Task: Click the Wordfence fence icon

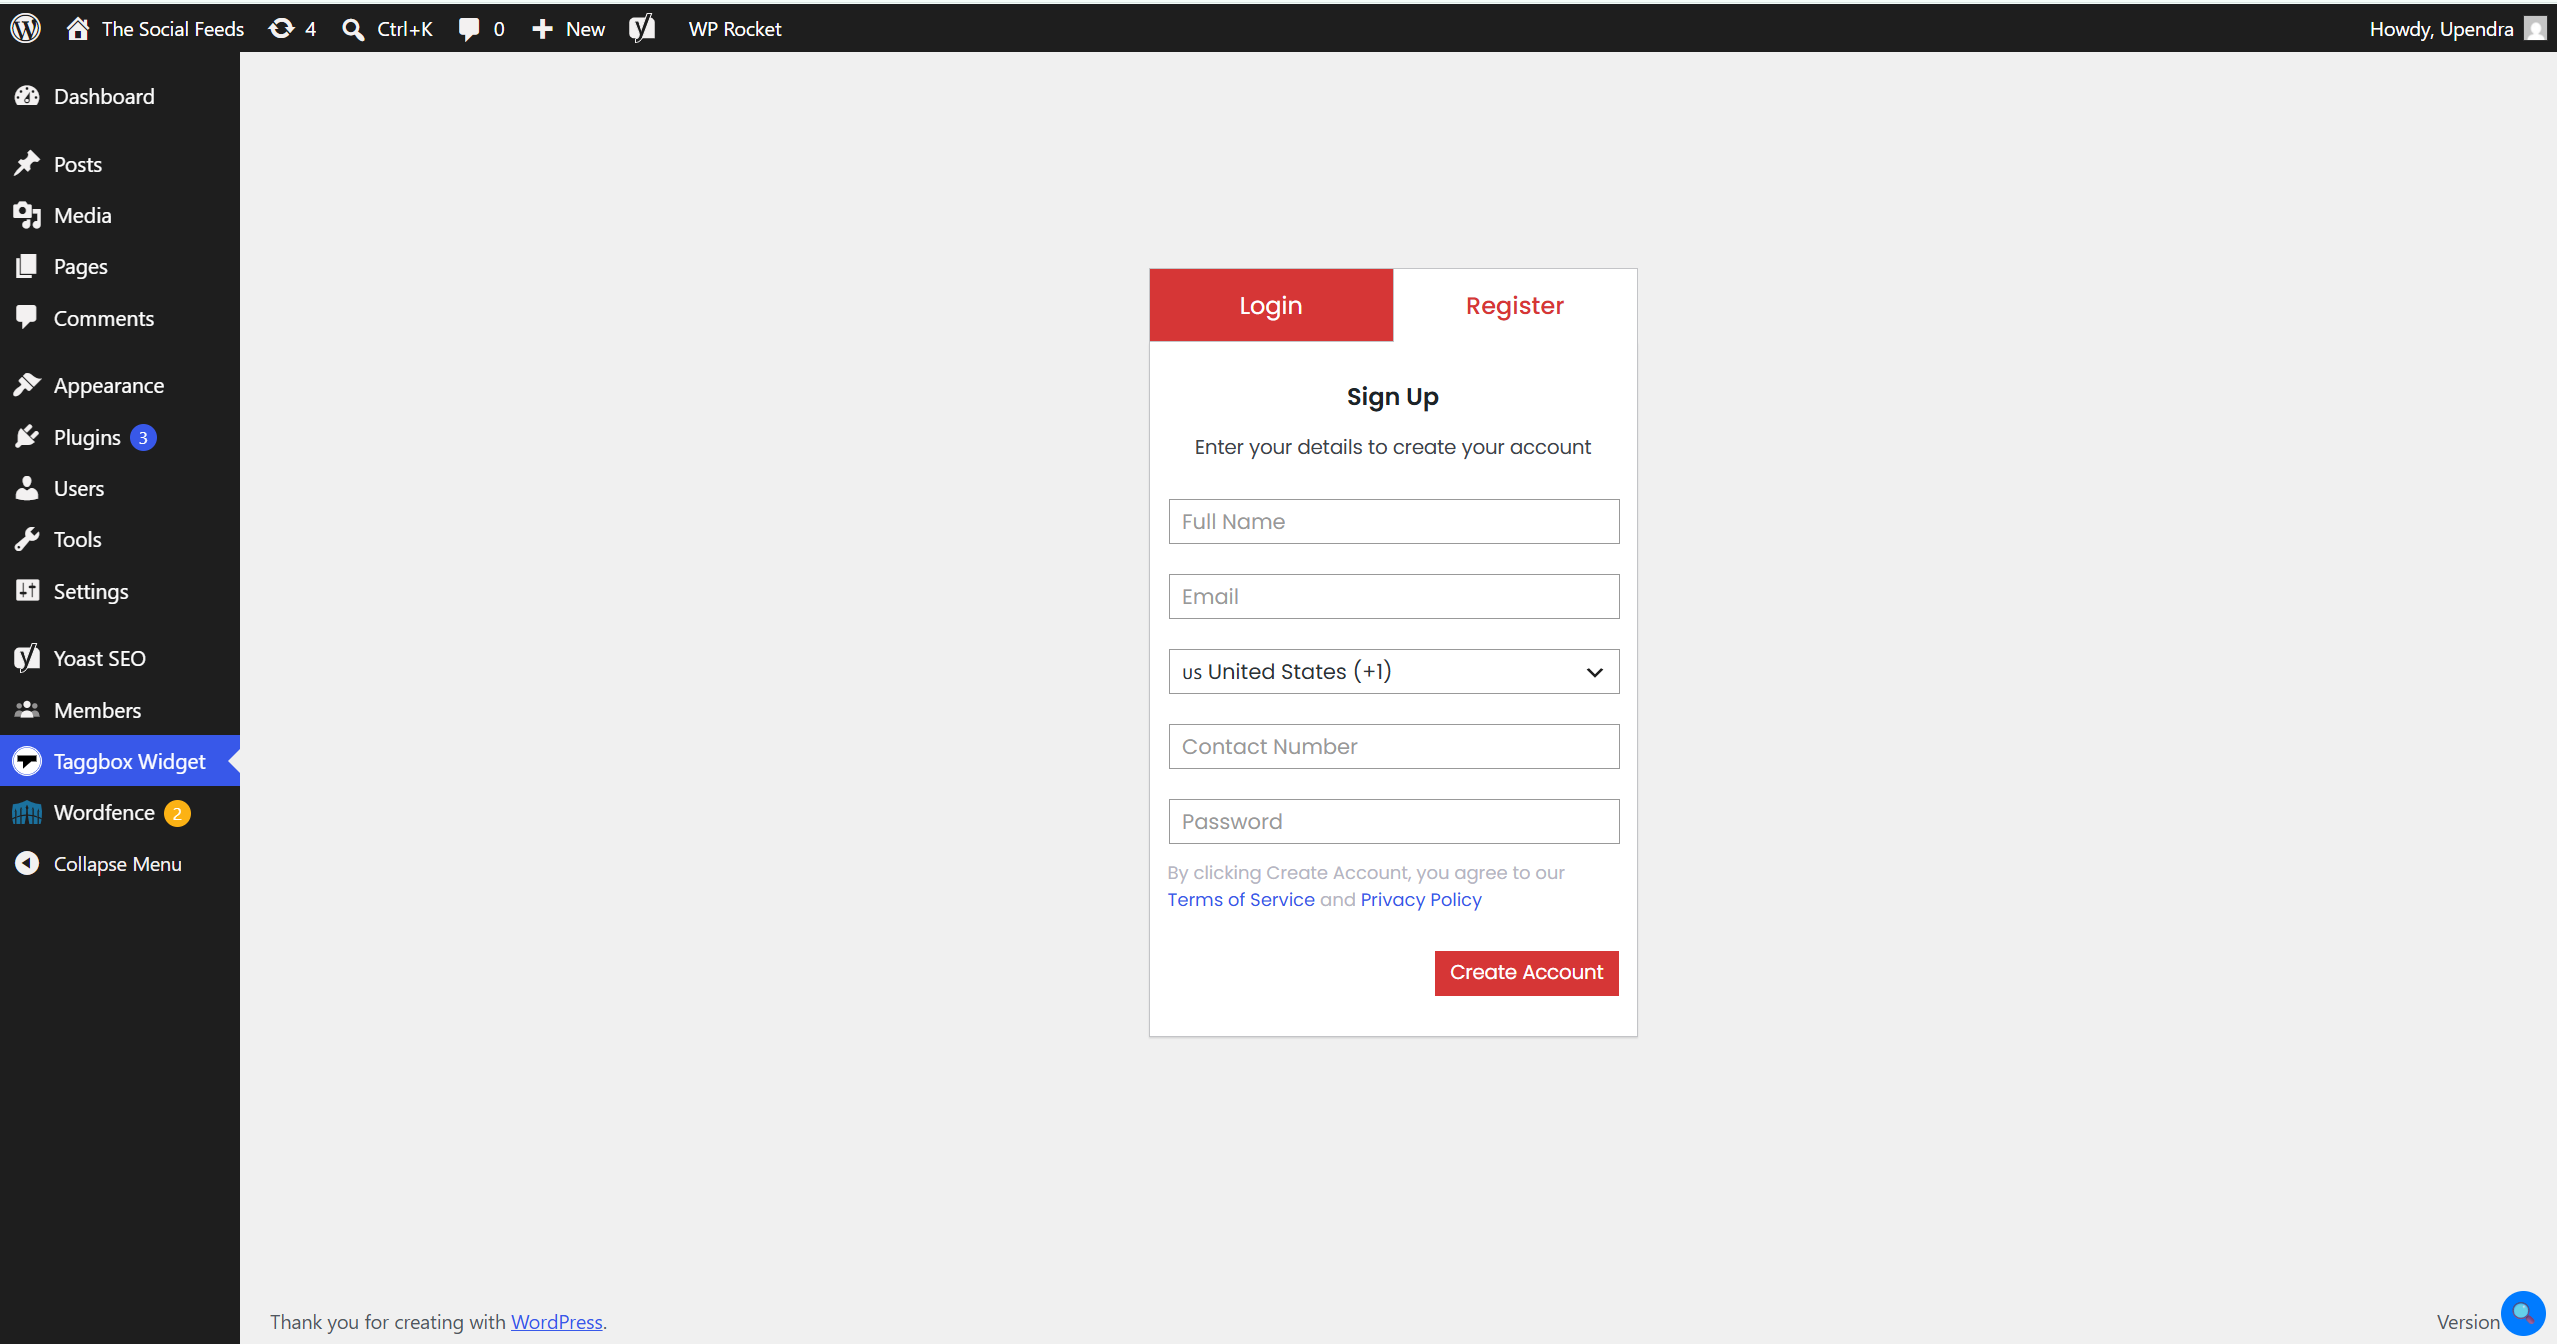Action: [27, 812]
